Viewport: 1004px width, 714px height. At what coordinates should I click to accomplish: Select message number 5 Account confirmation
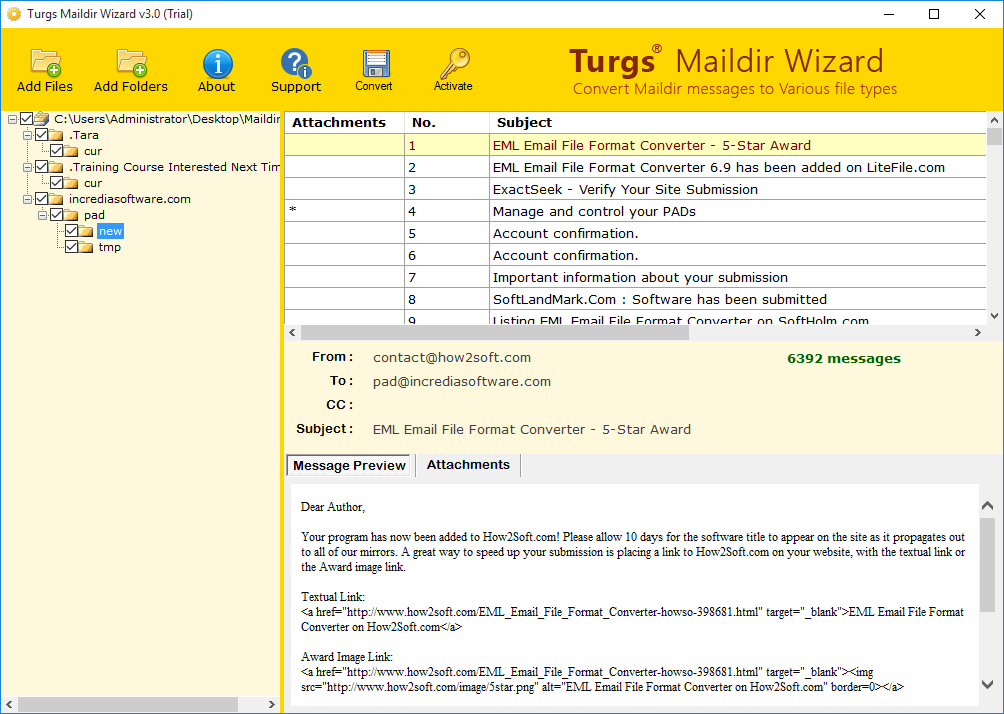click(x=635, y=234)
